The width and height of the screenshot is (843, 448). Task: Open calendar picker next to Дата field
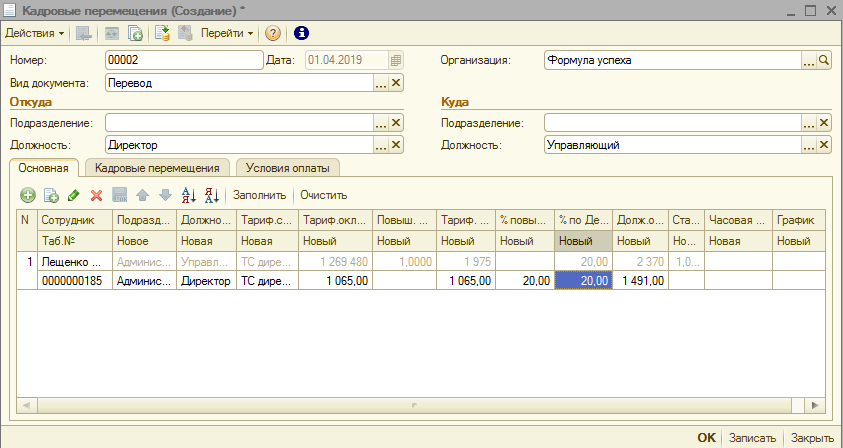point(396,60)
